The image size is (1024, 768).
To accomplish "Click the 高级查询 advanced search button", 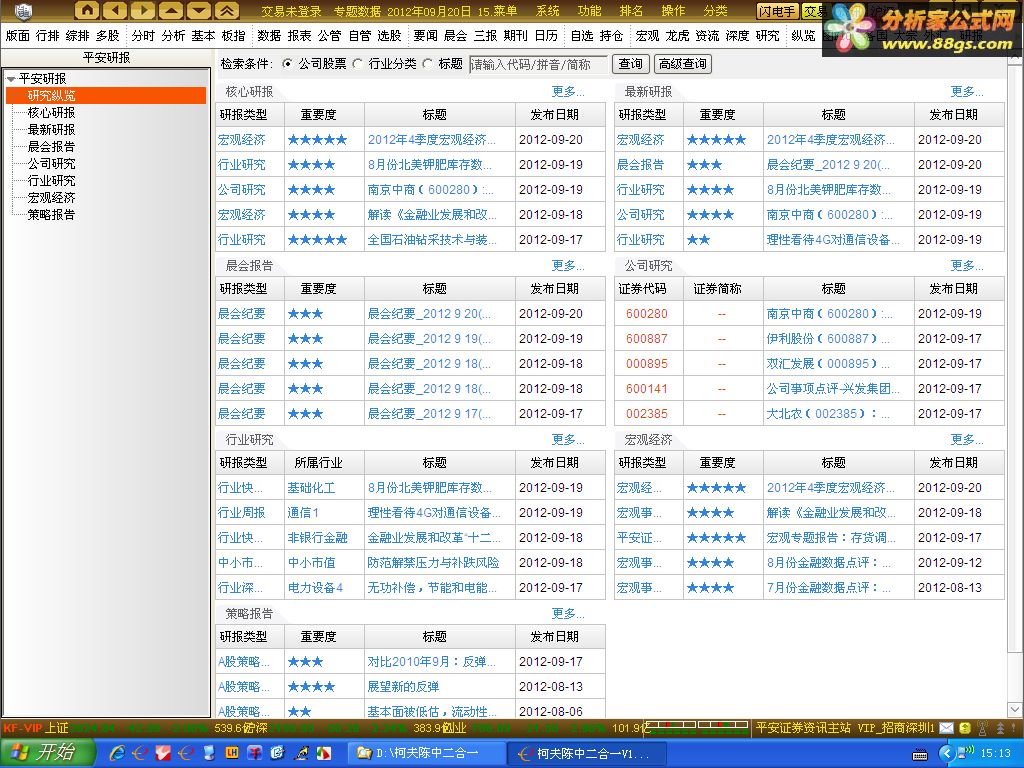I will click(682, 64).
